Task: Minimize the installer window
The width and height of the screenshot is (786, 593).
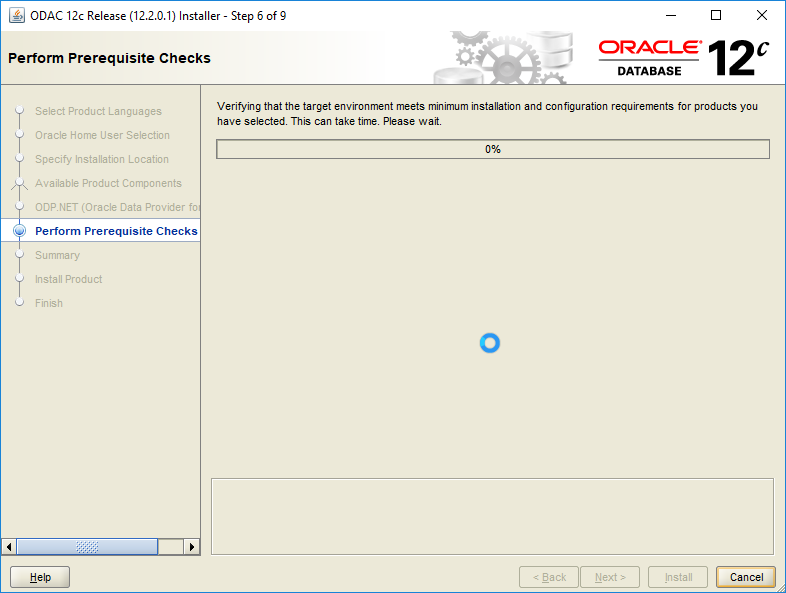Action: click(x=671, y=16)
